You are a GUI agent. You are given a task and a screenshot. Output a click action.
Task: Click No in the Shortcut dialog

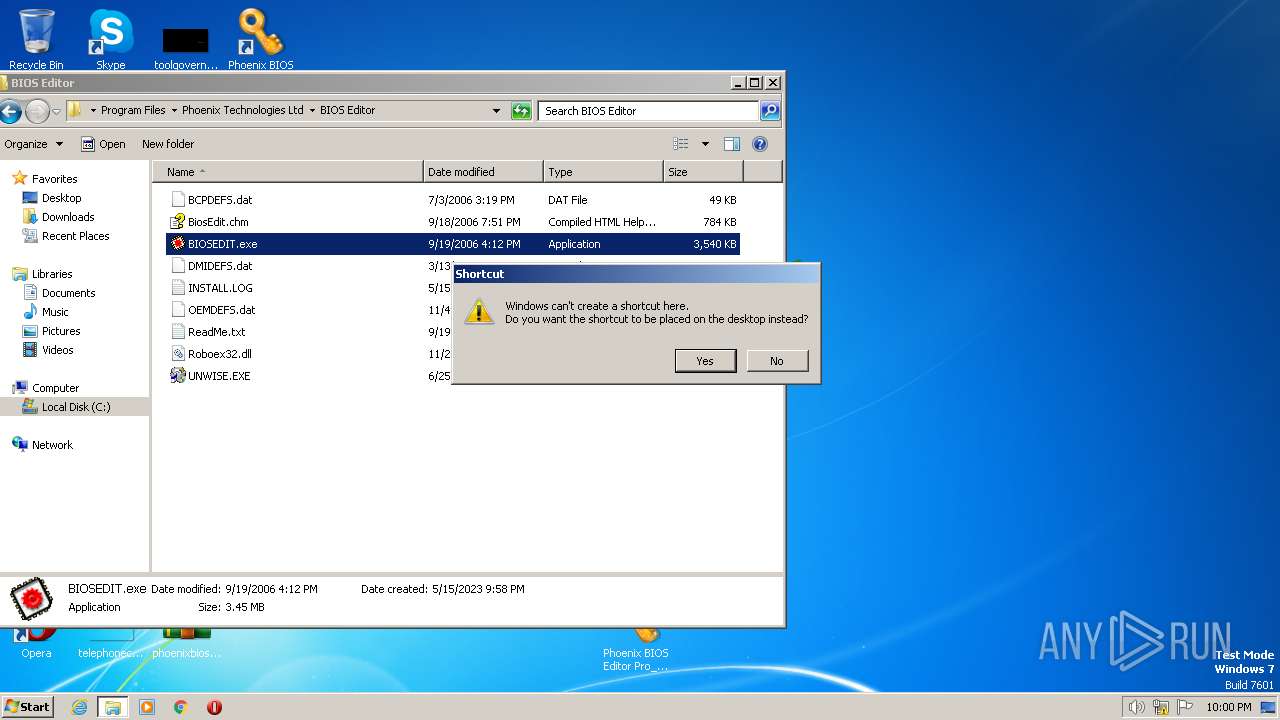tap(777, 361)
